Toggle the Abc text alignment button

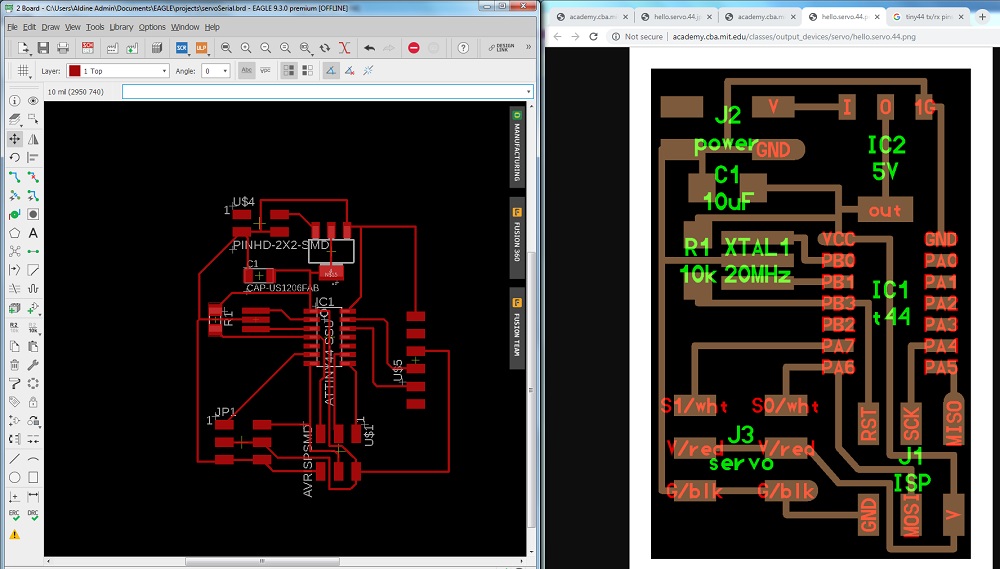point(246,71)
